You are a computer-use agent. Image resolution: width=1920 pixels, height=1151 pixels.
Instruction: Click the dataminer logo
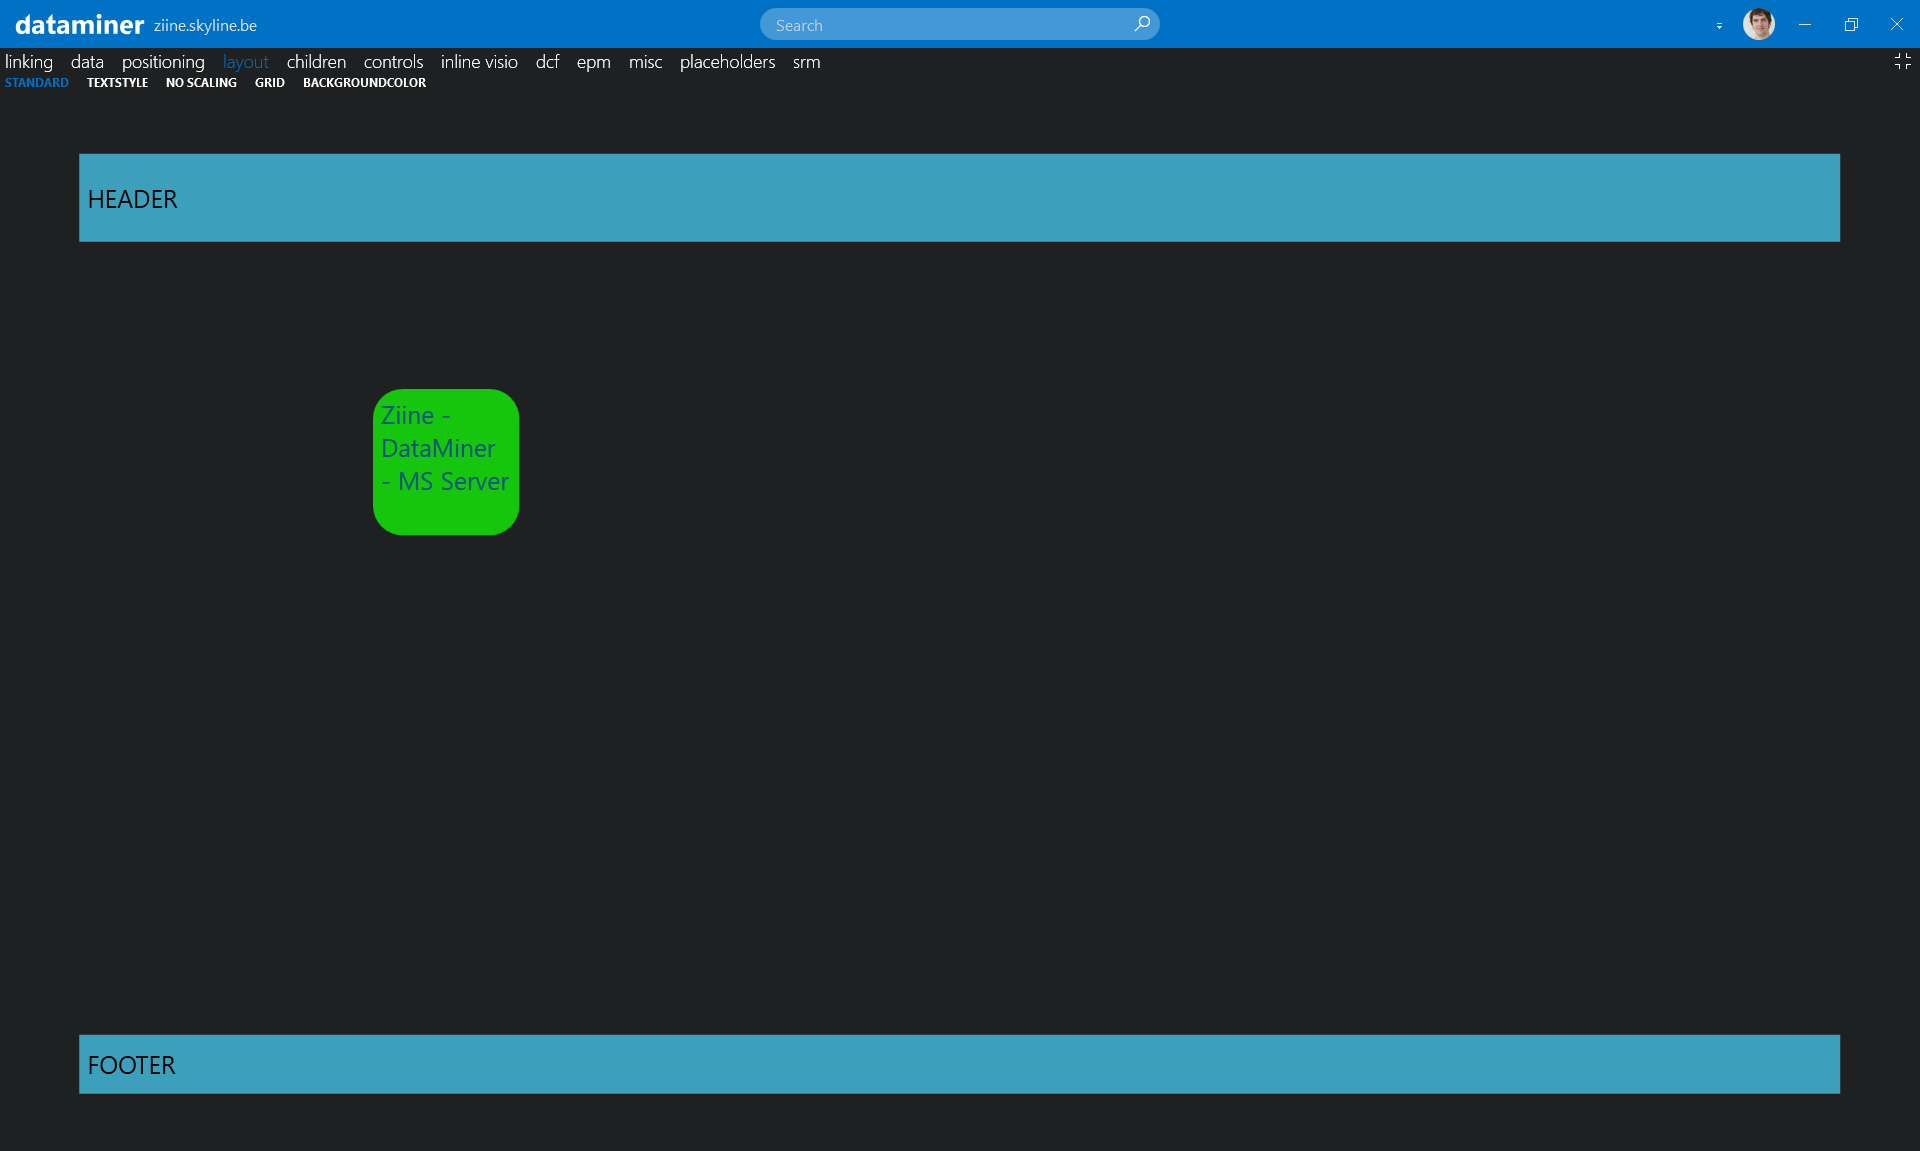point(79,25)
